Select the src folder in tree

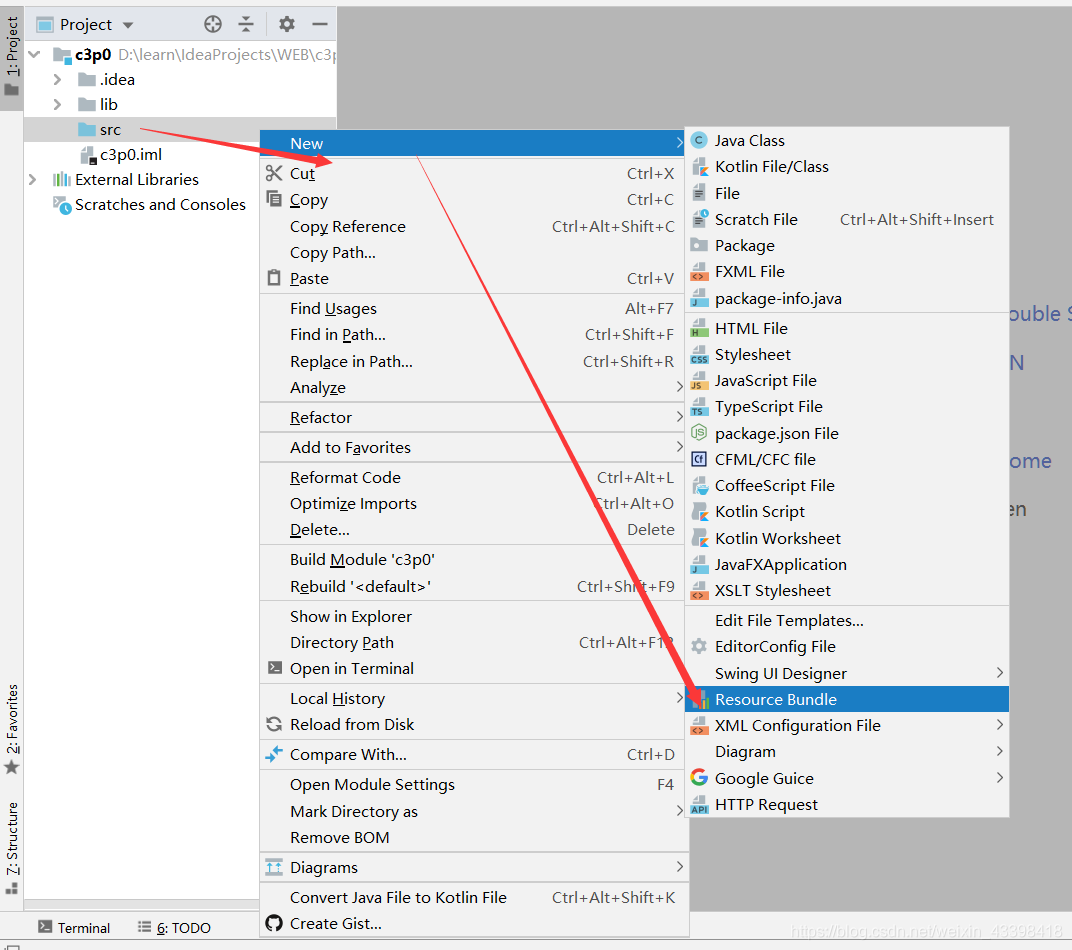(x=180, y=130)
